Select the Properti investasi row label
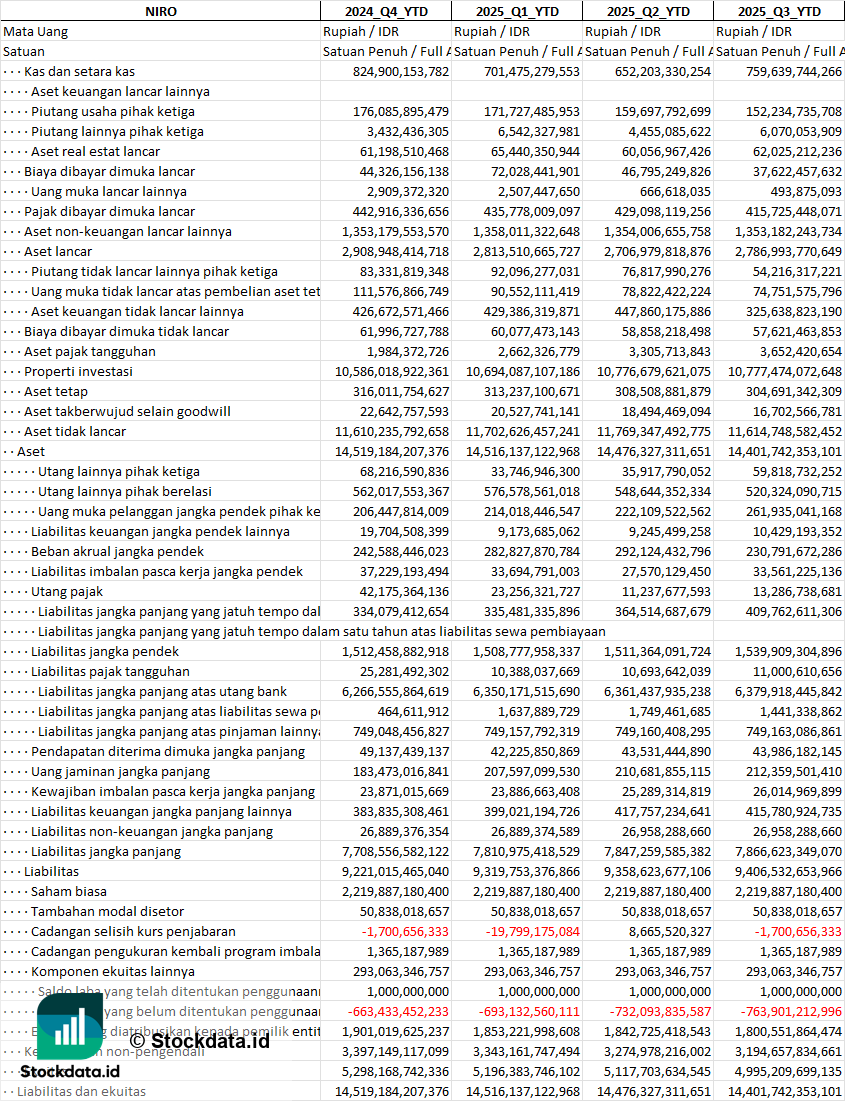The height and width of the screenshot is (1101, 845). pyautogui.click(x=79, y=371)
